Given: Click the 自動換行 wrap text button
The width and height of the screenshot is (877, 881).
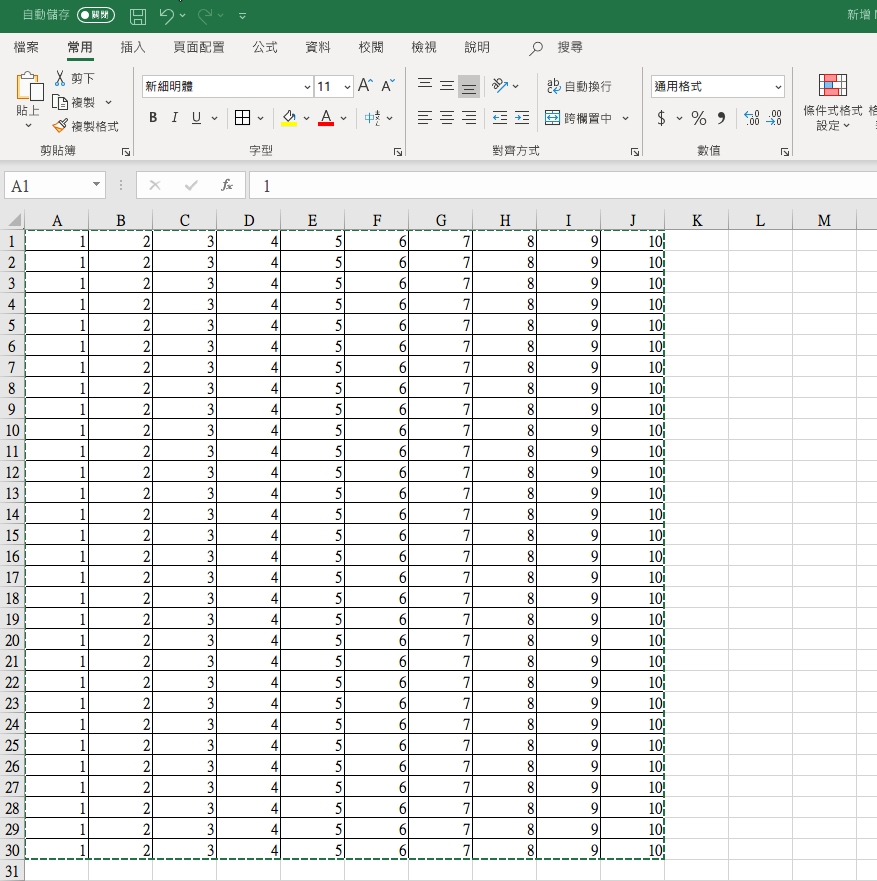Looking at the screenshot, I should [x=579, y=87].
